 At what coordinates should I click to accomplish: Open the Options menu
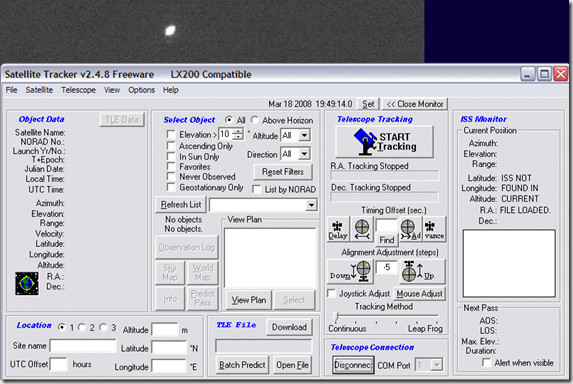coord(141,90)
